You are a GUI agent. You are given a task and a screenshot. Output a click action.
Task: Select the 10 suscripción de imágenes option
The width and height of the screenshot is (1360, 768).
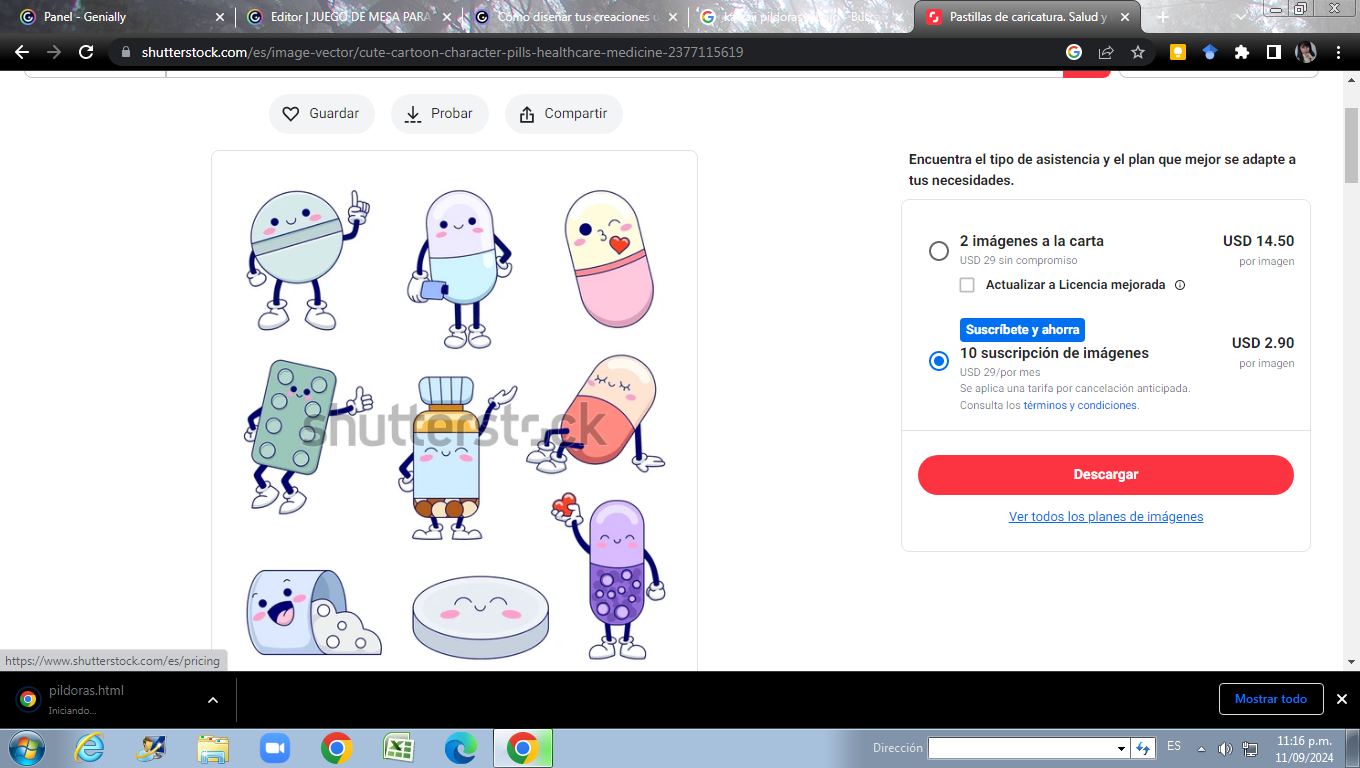[x=938, y=361]
